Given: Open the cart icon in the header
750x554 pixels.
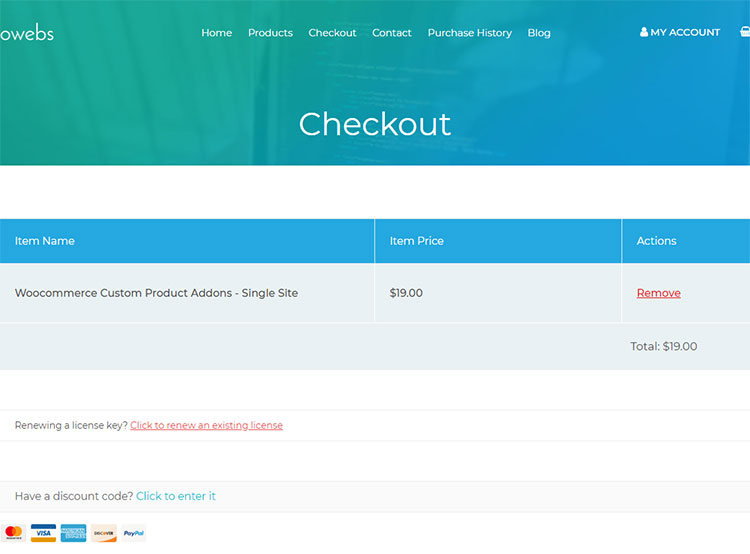Looking at the screenshot, I should click(x=745, y=32).
